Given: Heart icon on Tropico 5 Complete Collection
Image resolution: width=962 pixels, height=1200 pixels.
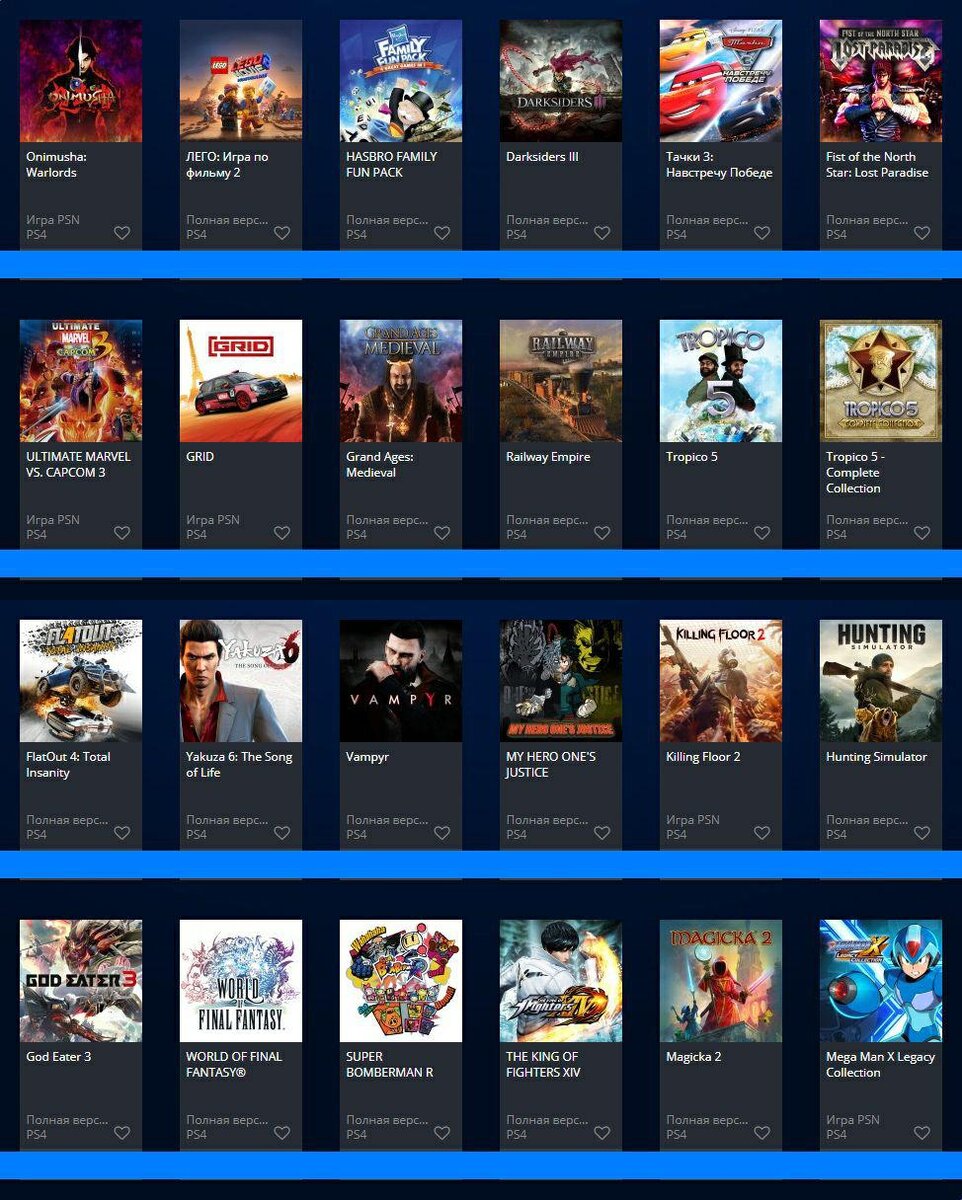Looking at the screenshot, I should [922, 533].
